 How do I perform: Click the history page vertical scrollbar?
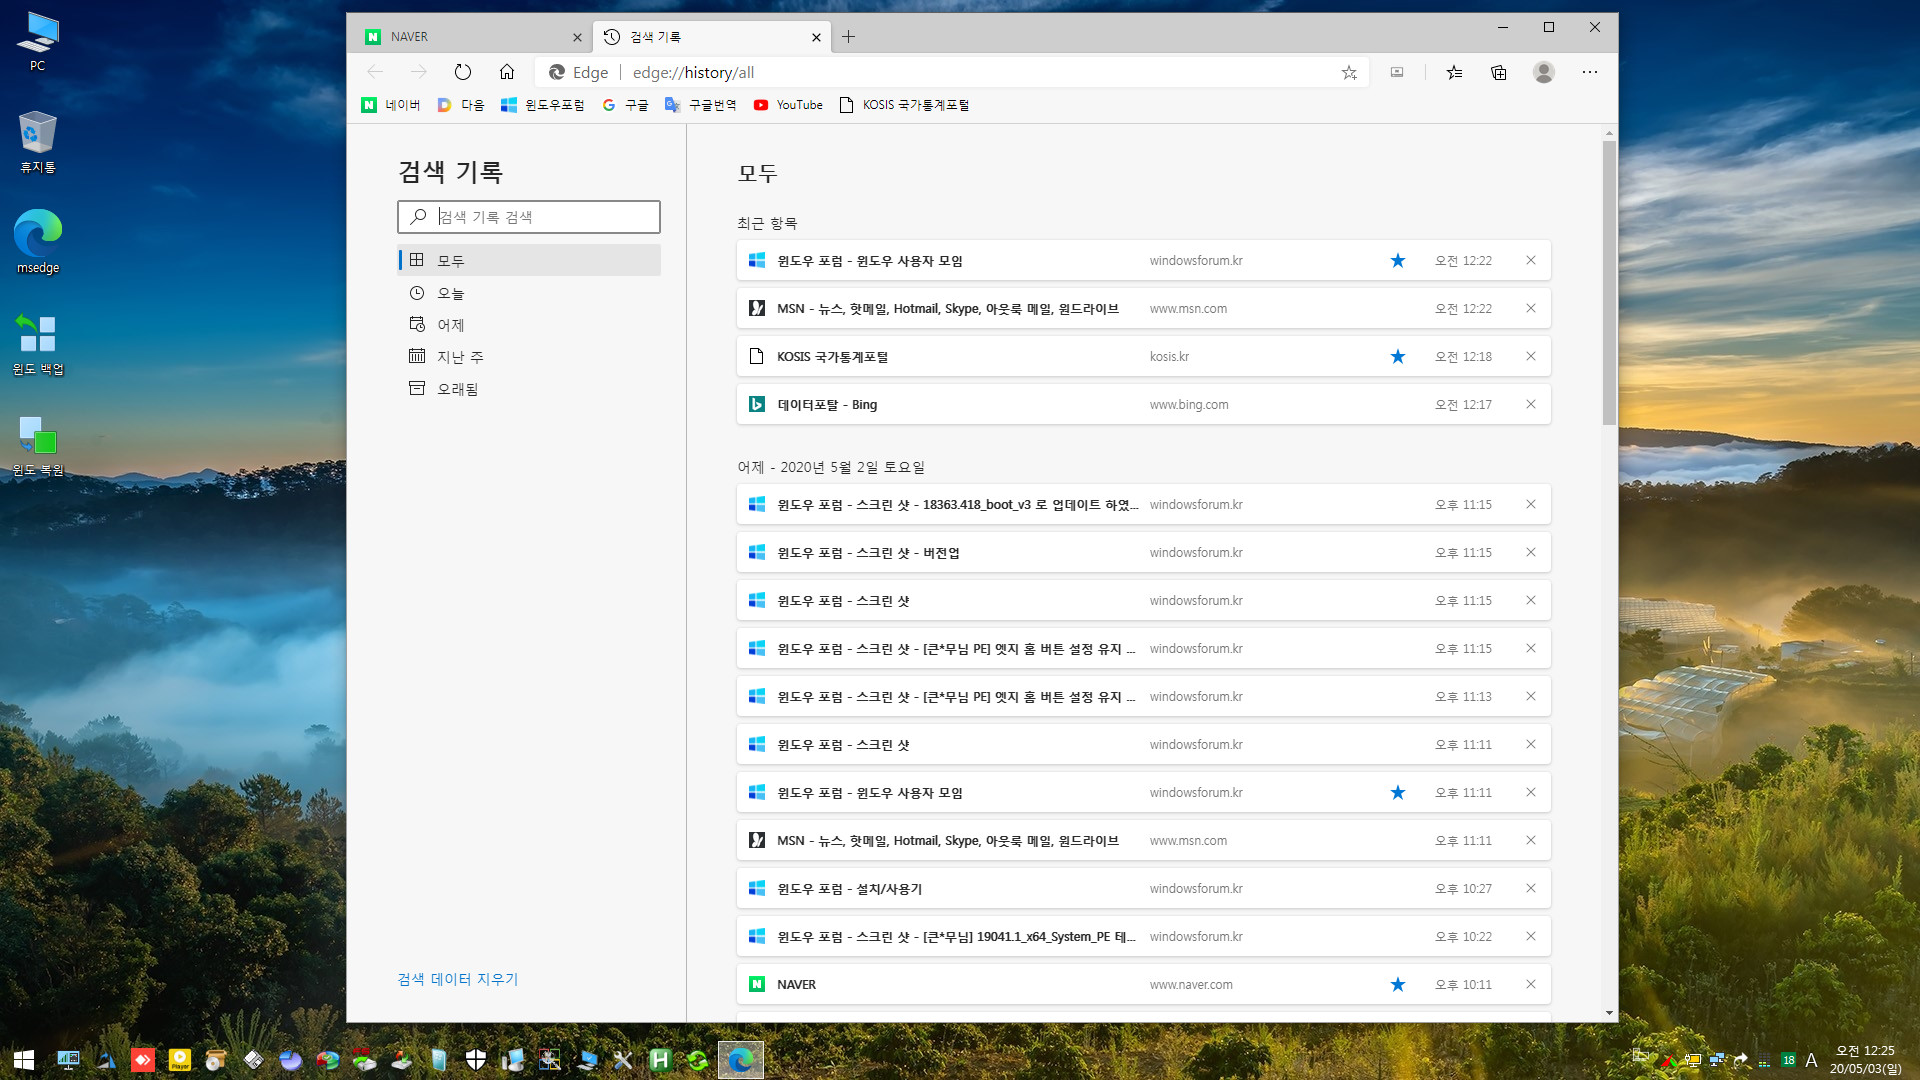[x=1609, y=283]
